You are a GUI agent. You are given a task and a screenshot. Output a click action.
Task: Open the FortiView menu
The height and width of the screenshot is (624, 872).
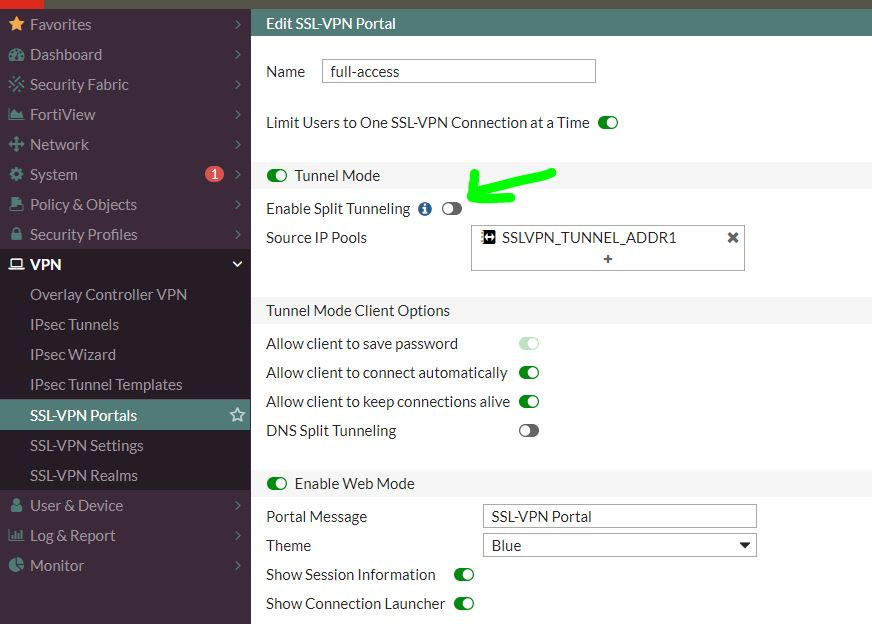[125, 115]
